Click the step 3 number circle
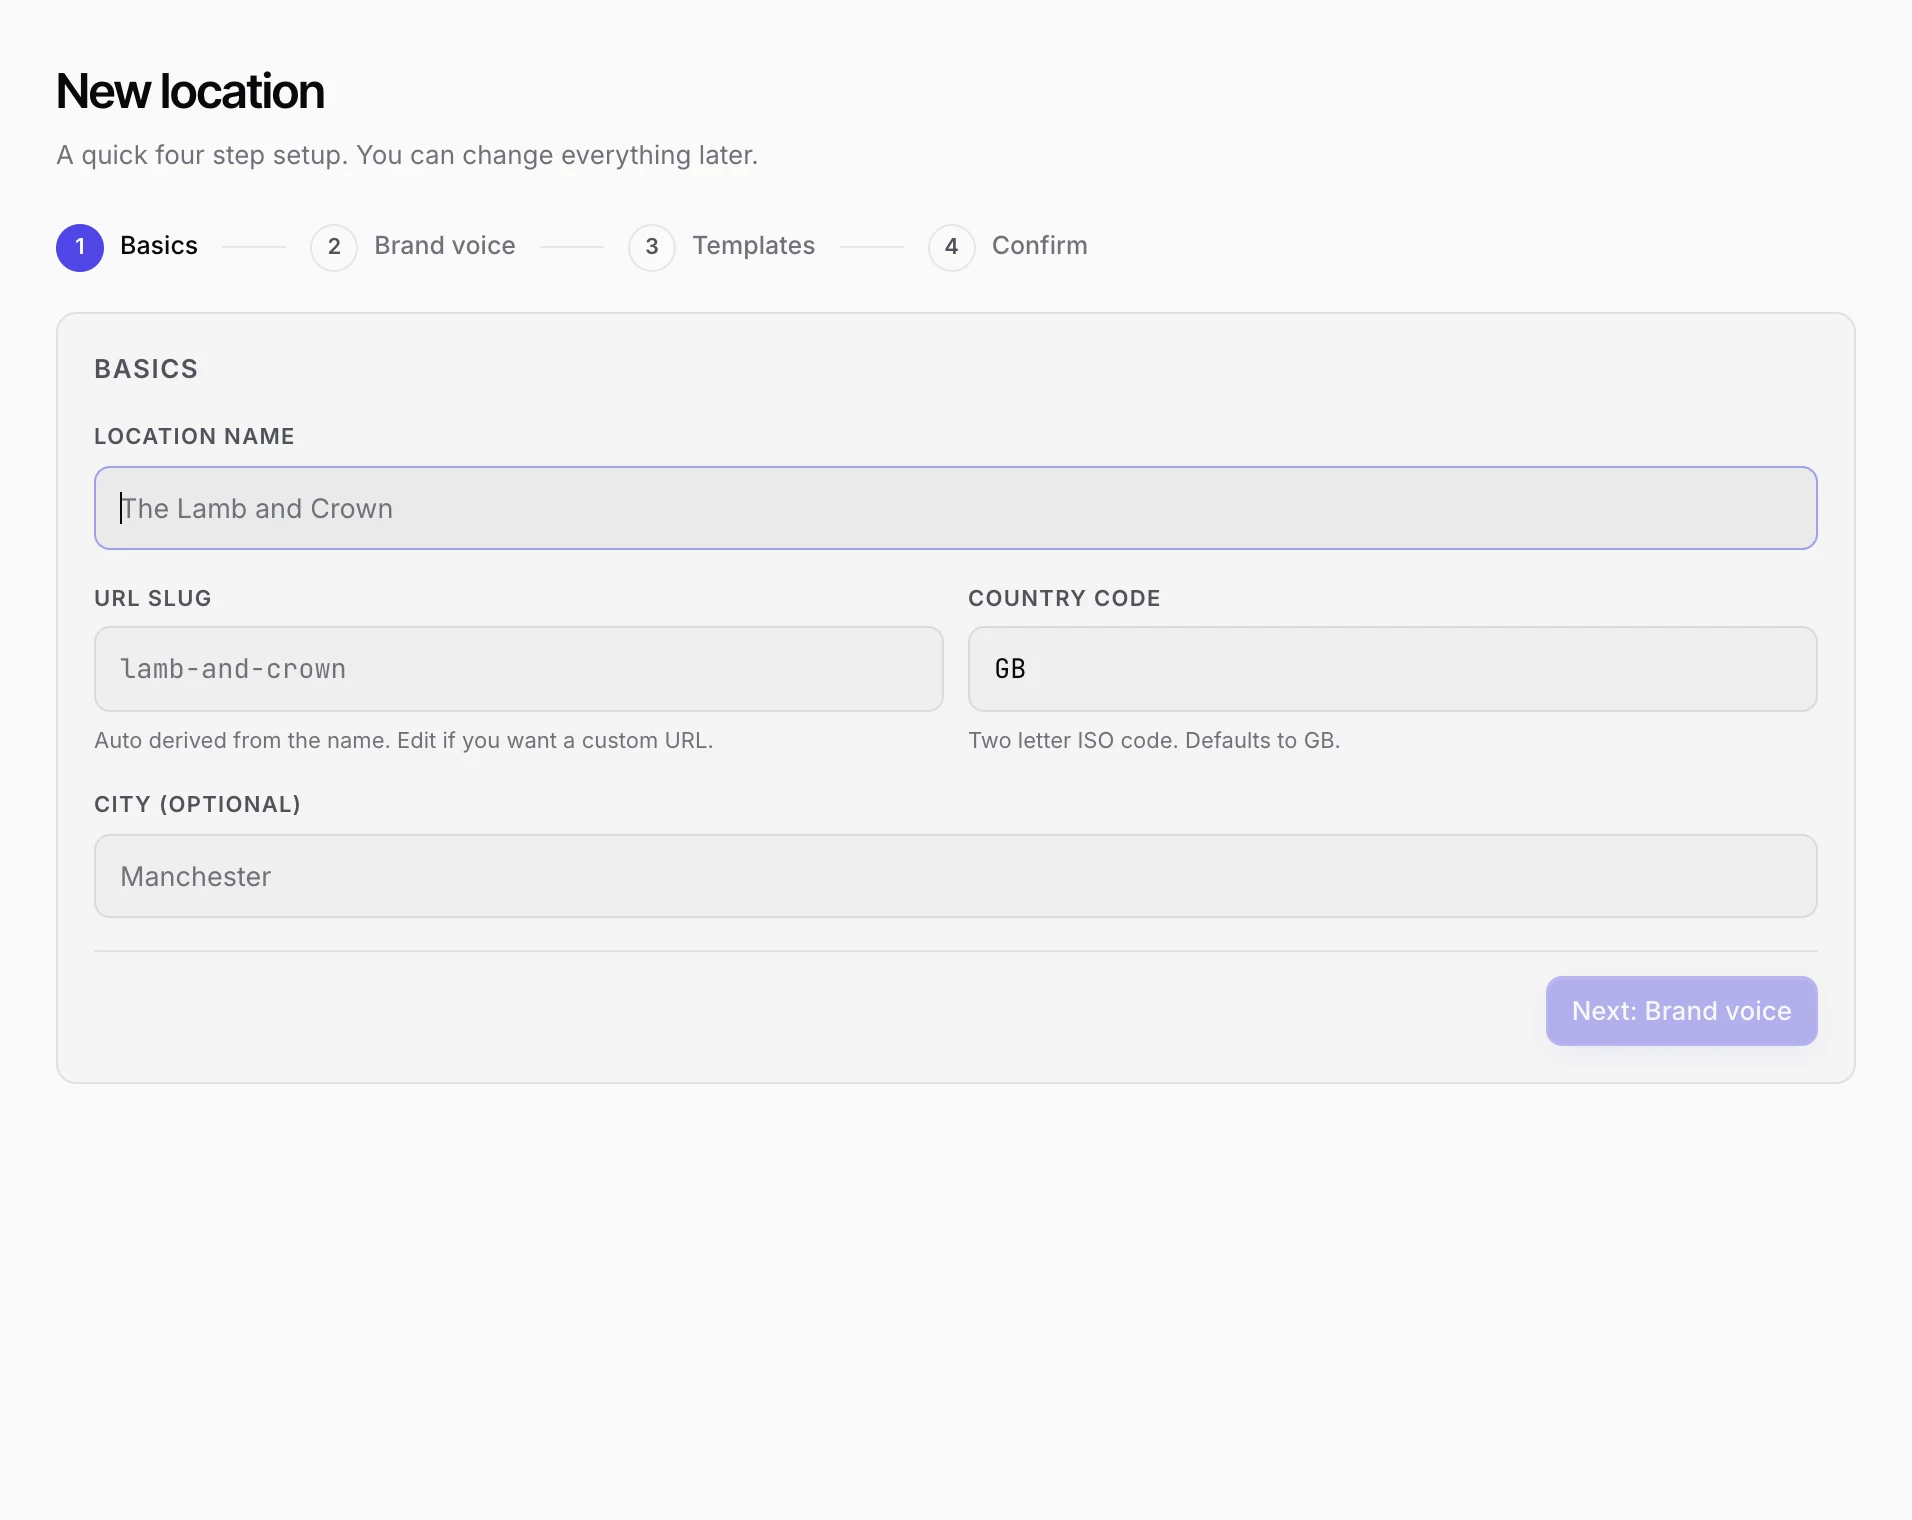This screenshot has width=1912, height=1520. pos(652,248)
